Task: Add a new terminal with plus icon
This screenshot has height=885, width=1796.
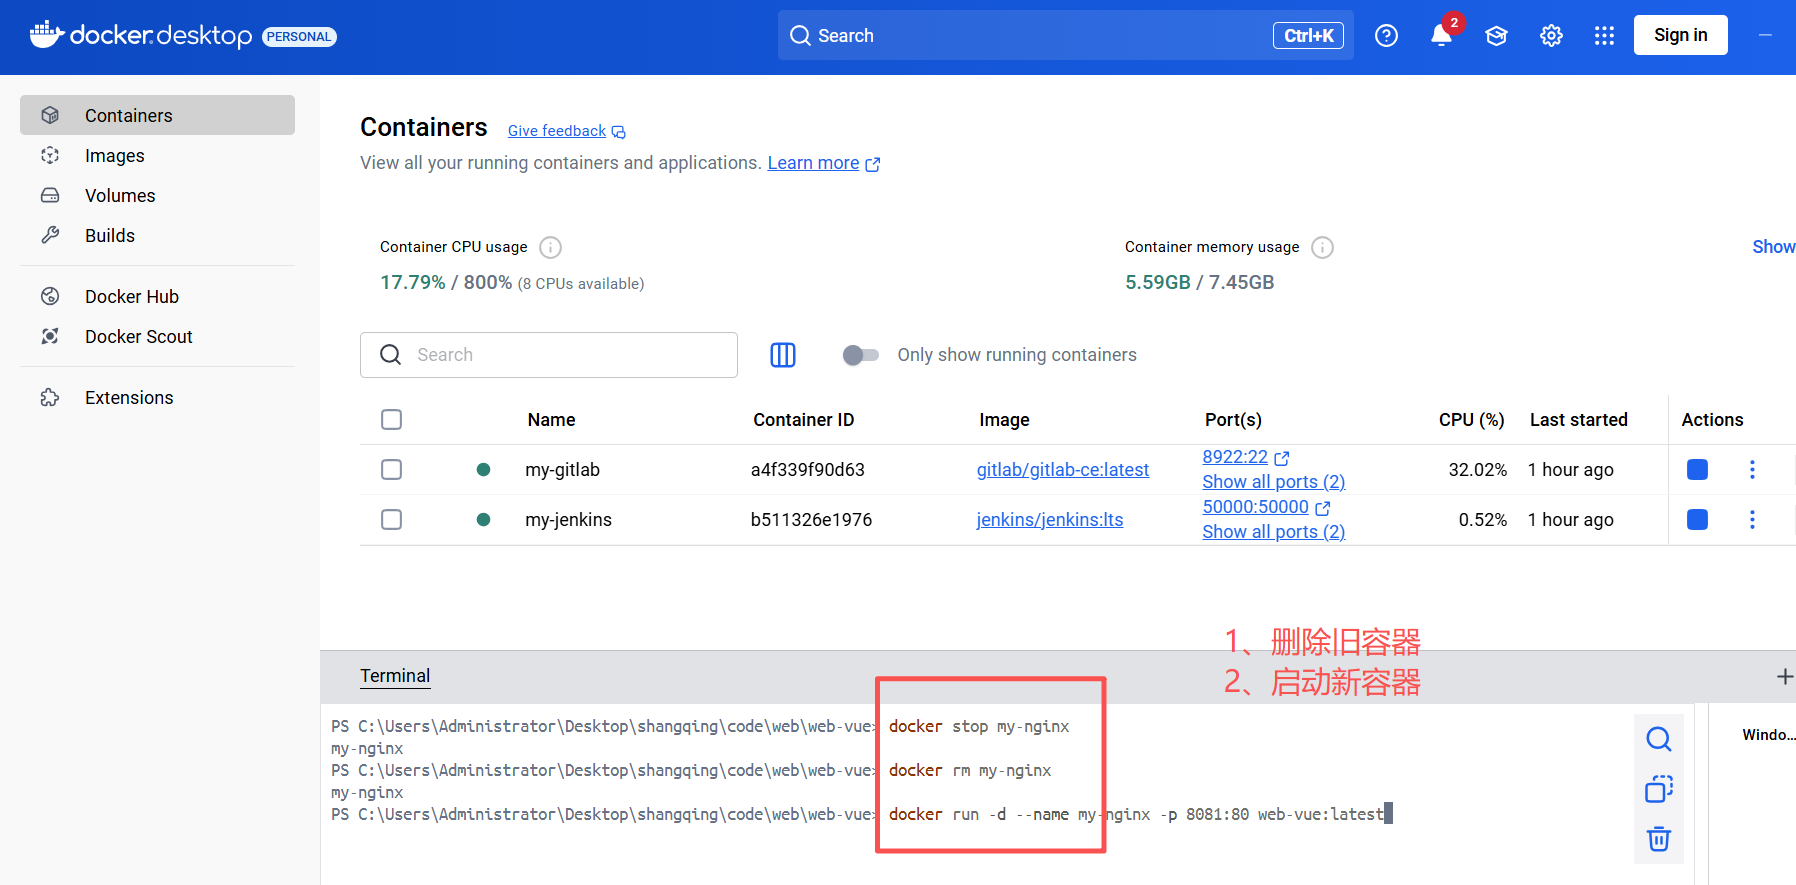Action: (x=1784, y=677)
